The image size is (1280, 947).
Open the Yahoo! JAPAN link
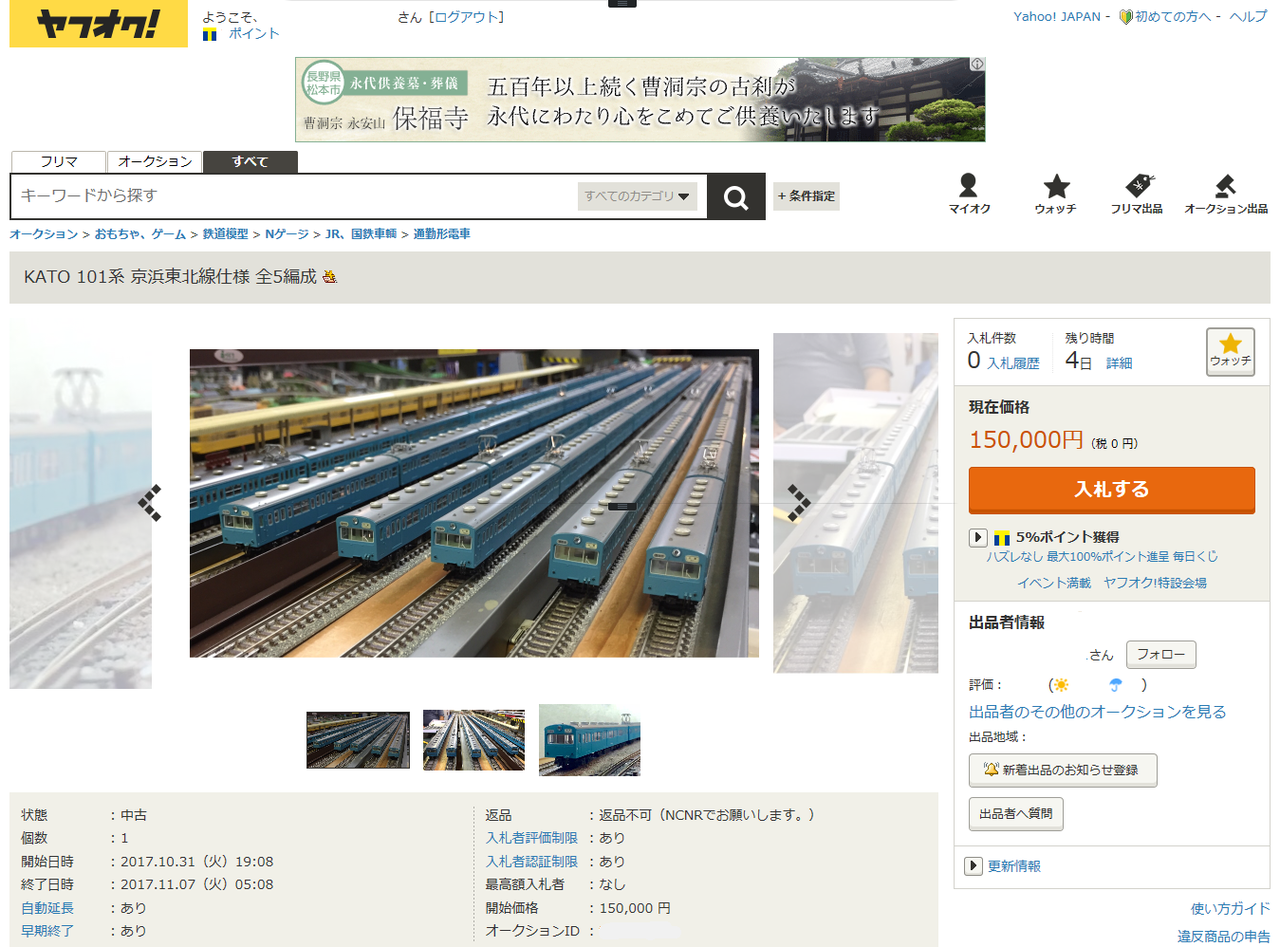tap(1057, 17)
